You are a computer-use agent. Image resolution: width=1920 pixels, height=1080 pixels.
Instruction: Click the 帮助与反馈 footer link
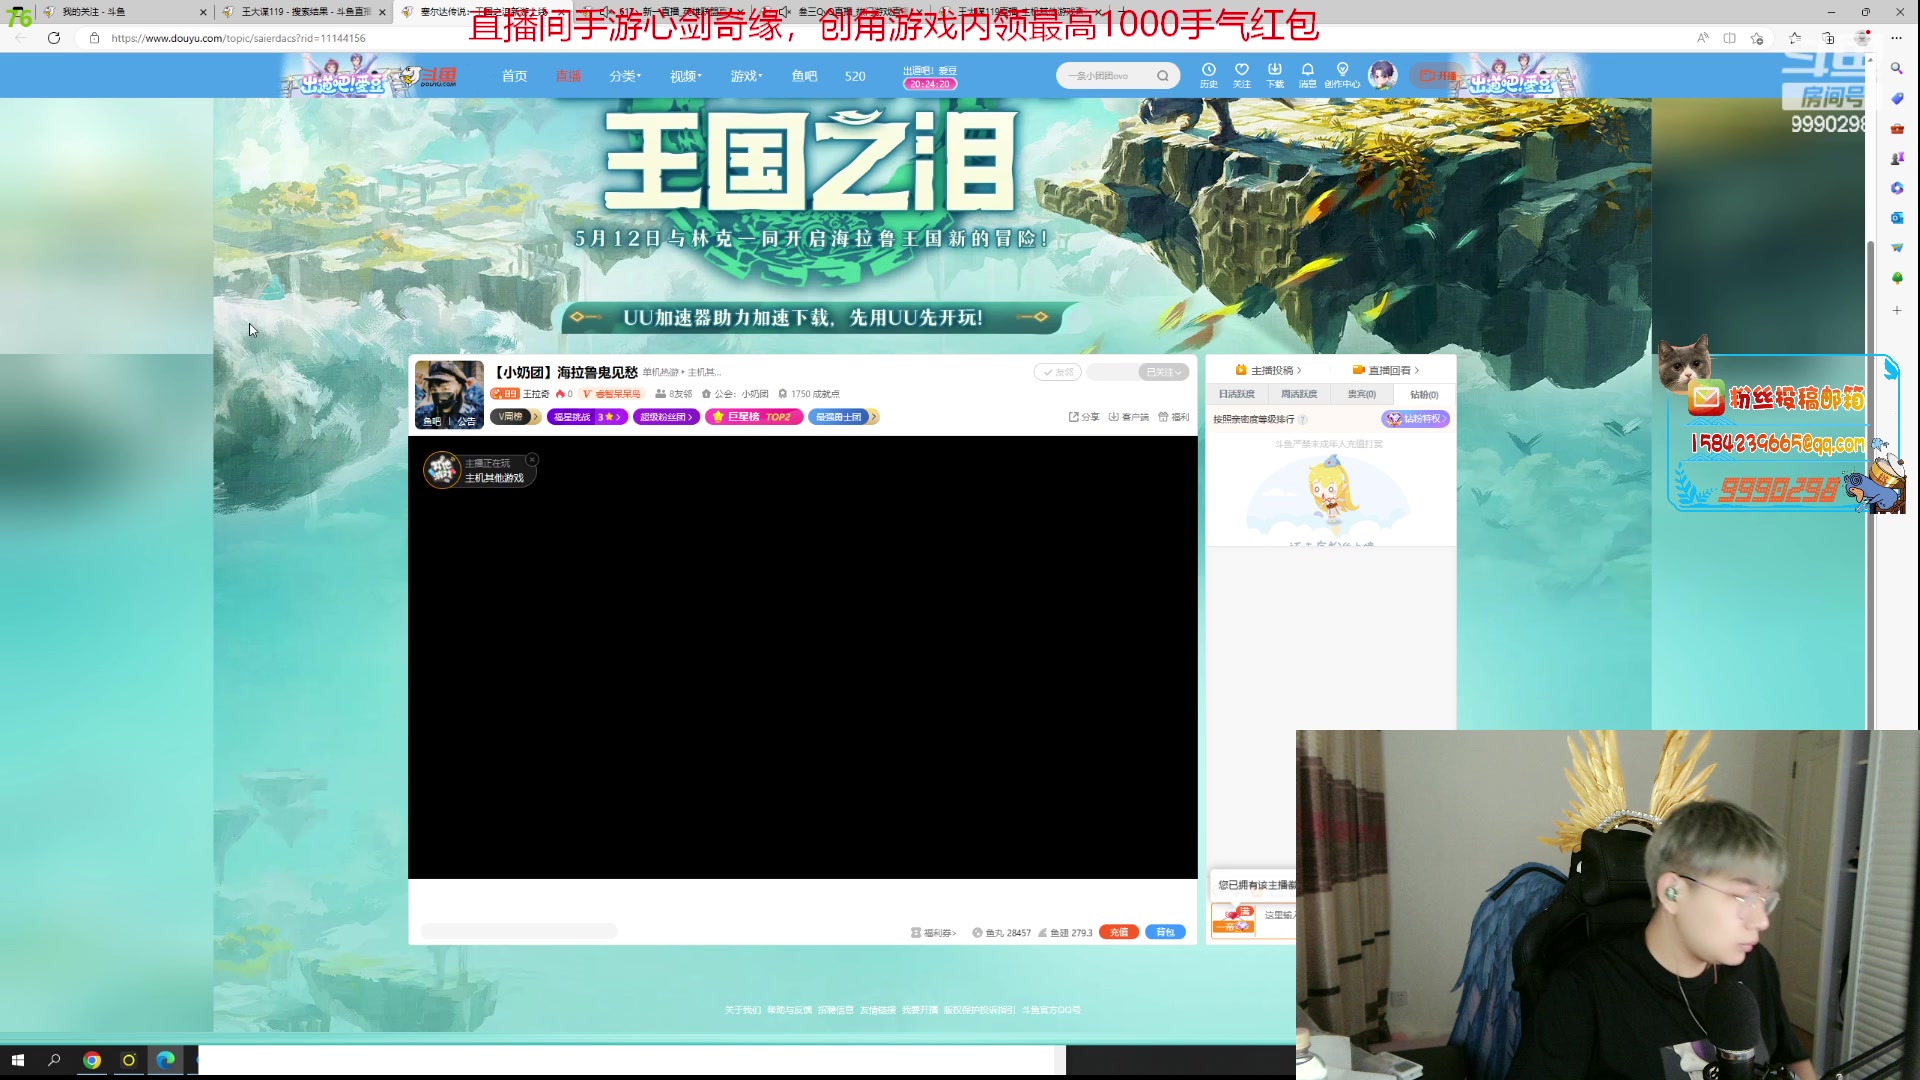[x=789, y=1010]
